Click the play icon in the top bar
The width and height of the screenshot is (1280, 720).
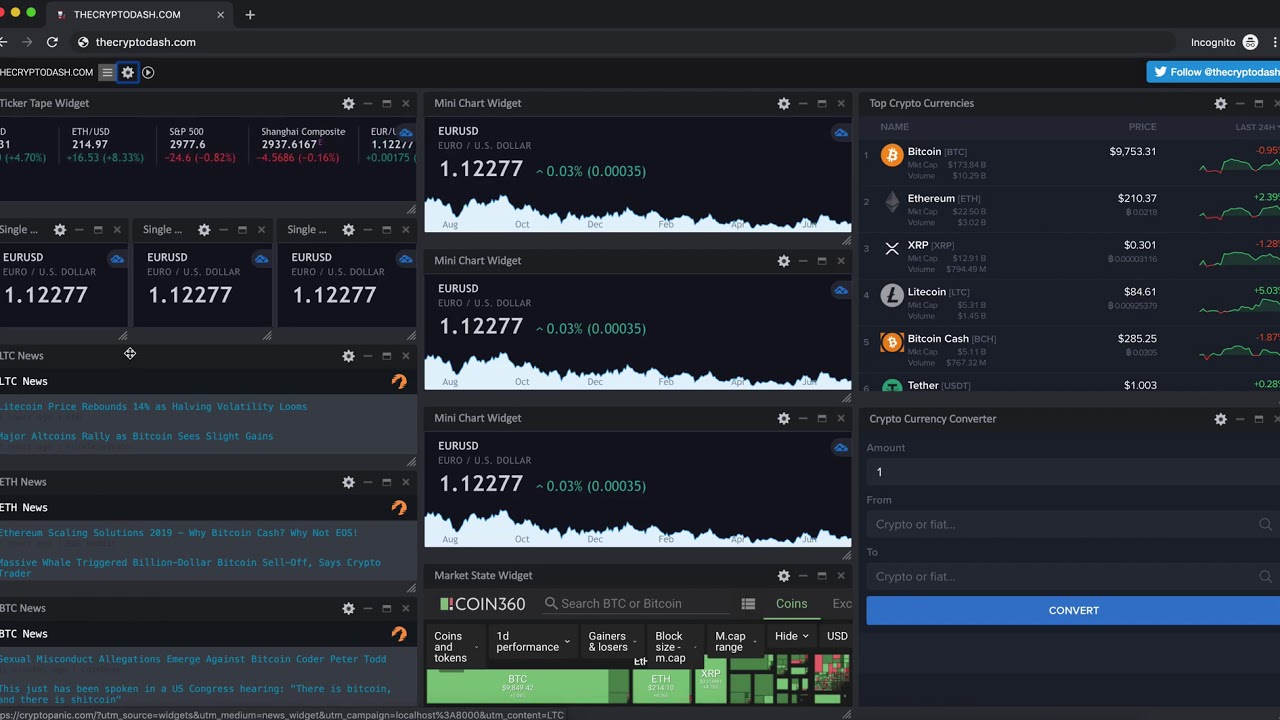click(148, 72)
